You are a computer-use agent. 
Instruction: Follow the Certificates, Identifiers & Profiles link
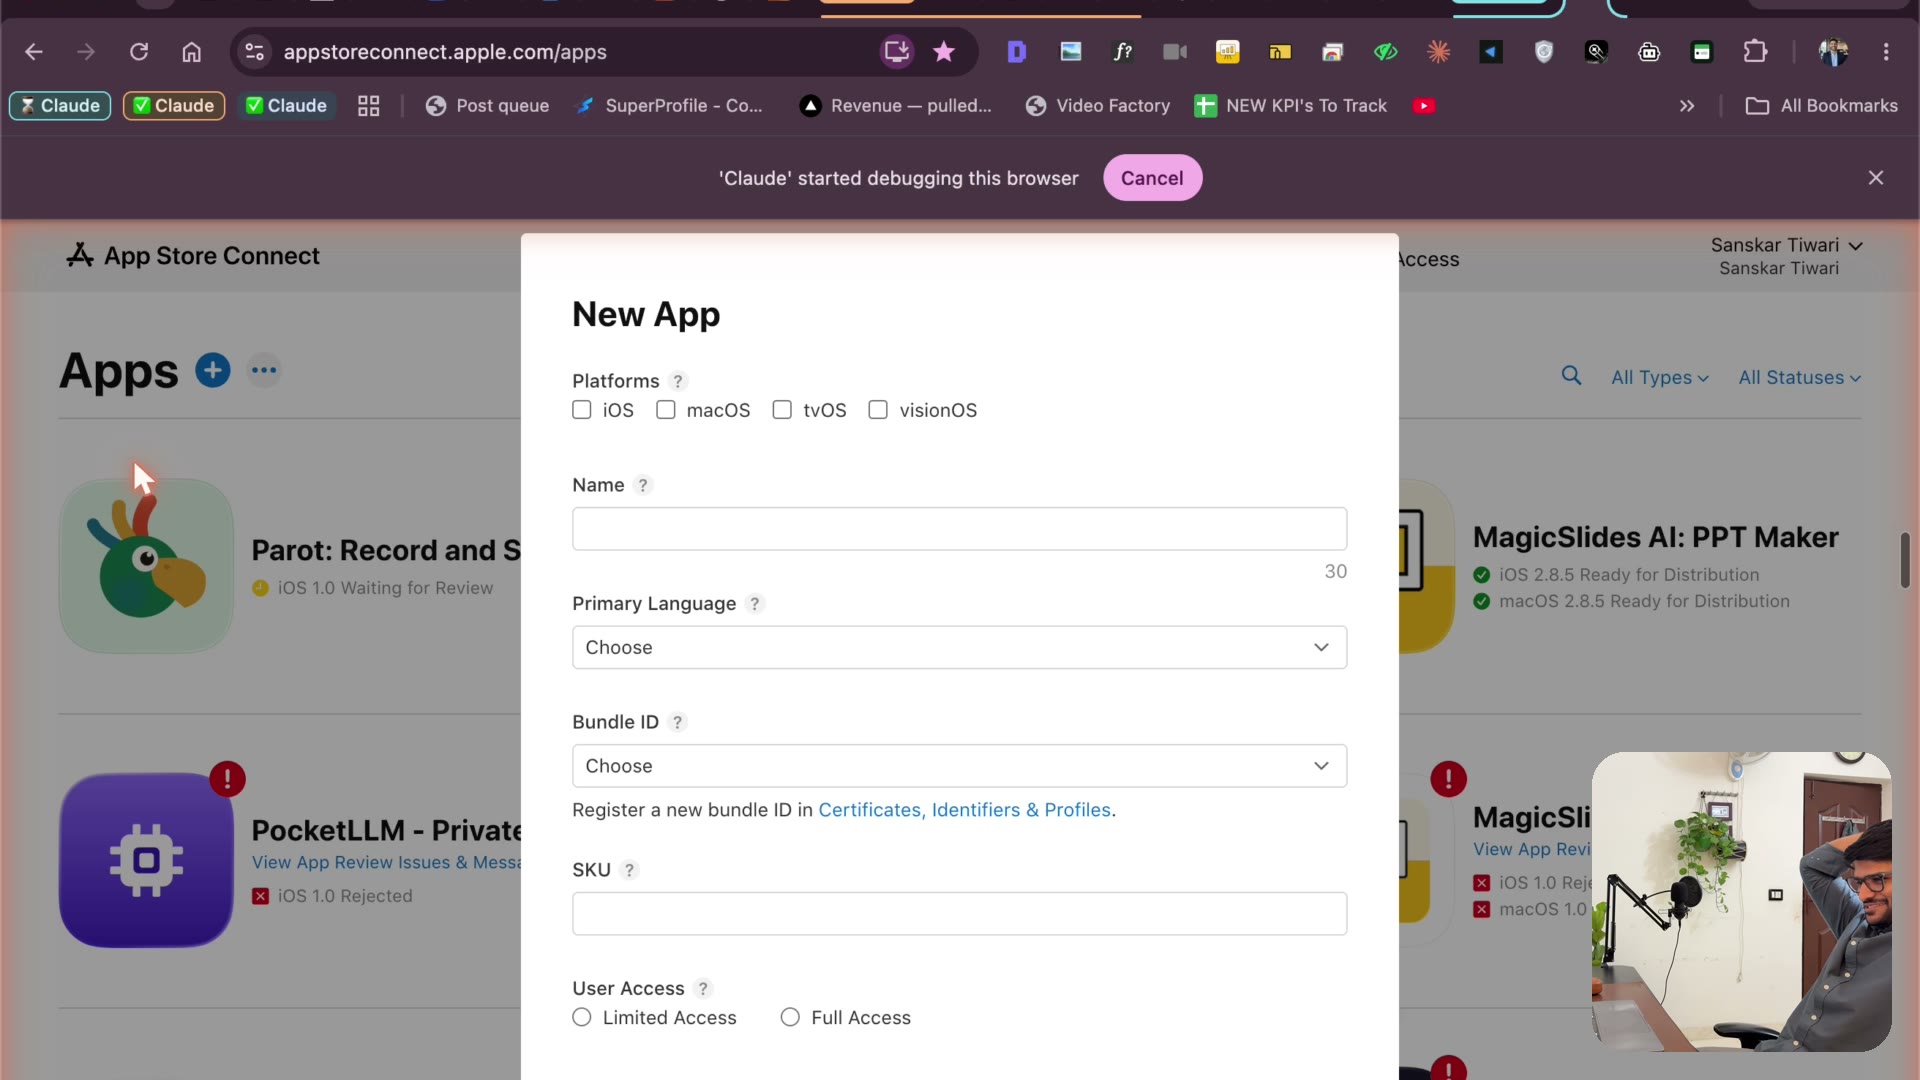click(x=965, y=810)
